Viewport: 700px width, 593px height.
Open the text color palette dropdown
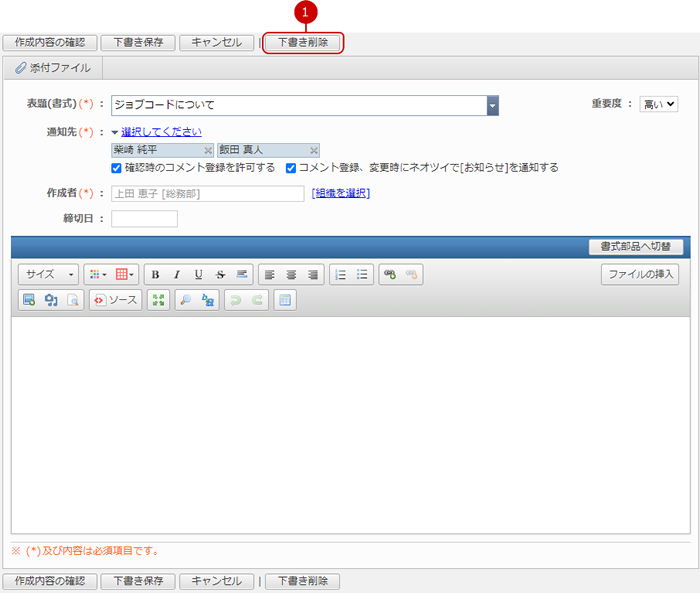point(98,275)
